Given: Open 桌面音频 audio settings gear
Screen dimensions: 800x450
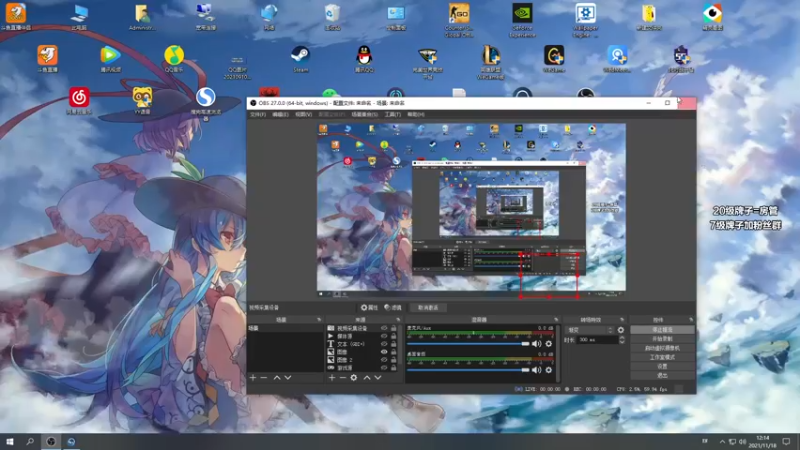Looking at the screenshot, I should tap(548, 370).
